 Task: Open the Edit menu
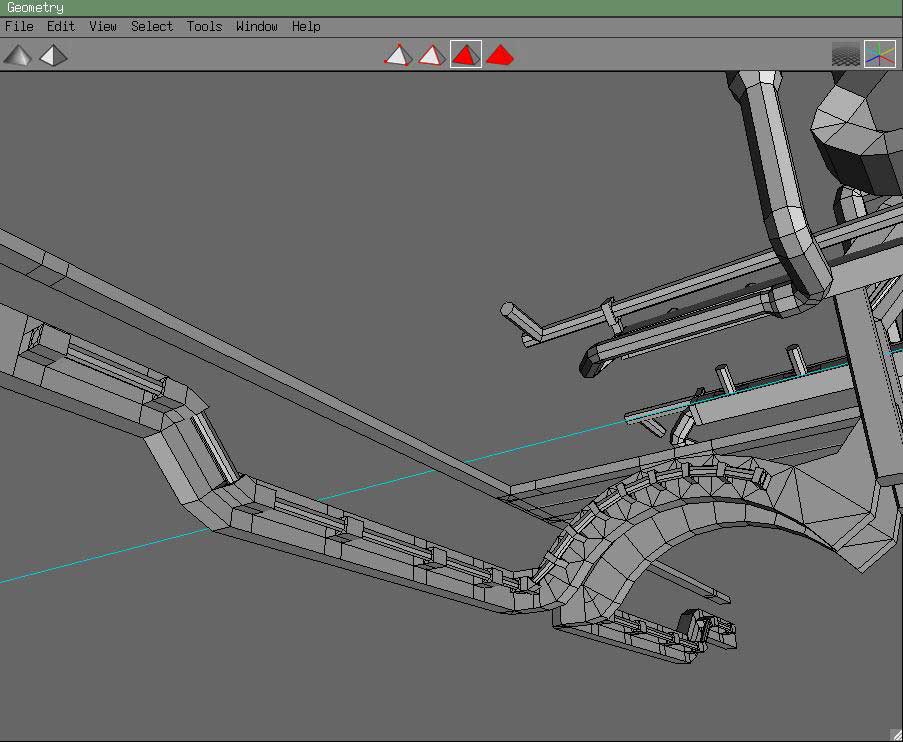61,26
